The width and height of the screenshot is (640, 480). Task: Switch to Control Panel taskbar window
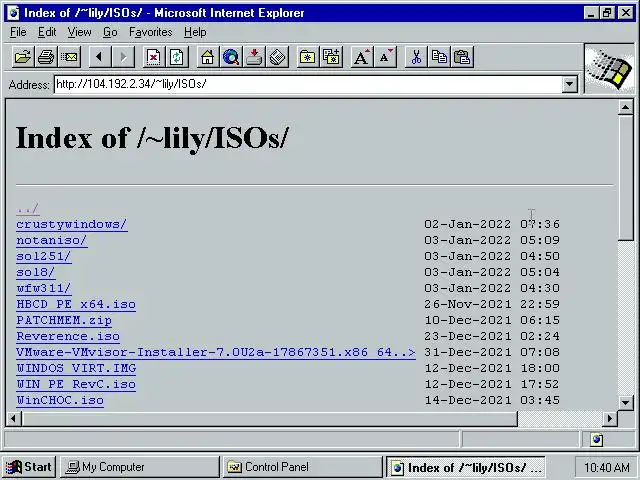pos(302,467)
